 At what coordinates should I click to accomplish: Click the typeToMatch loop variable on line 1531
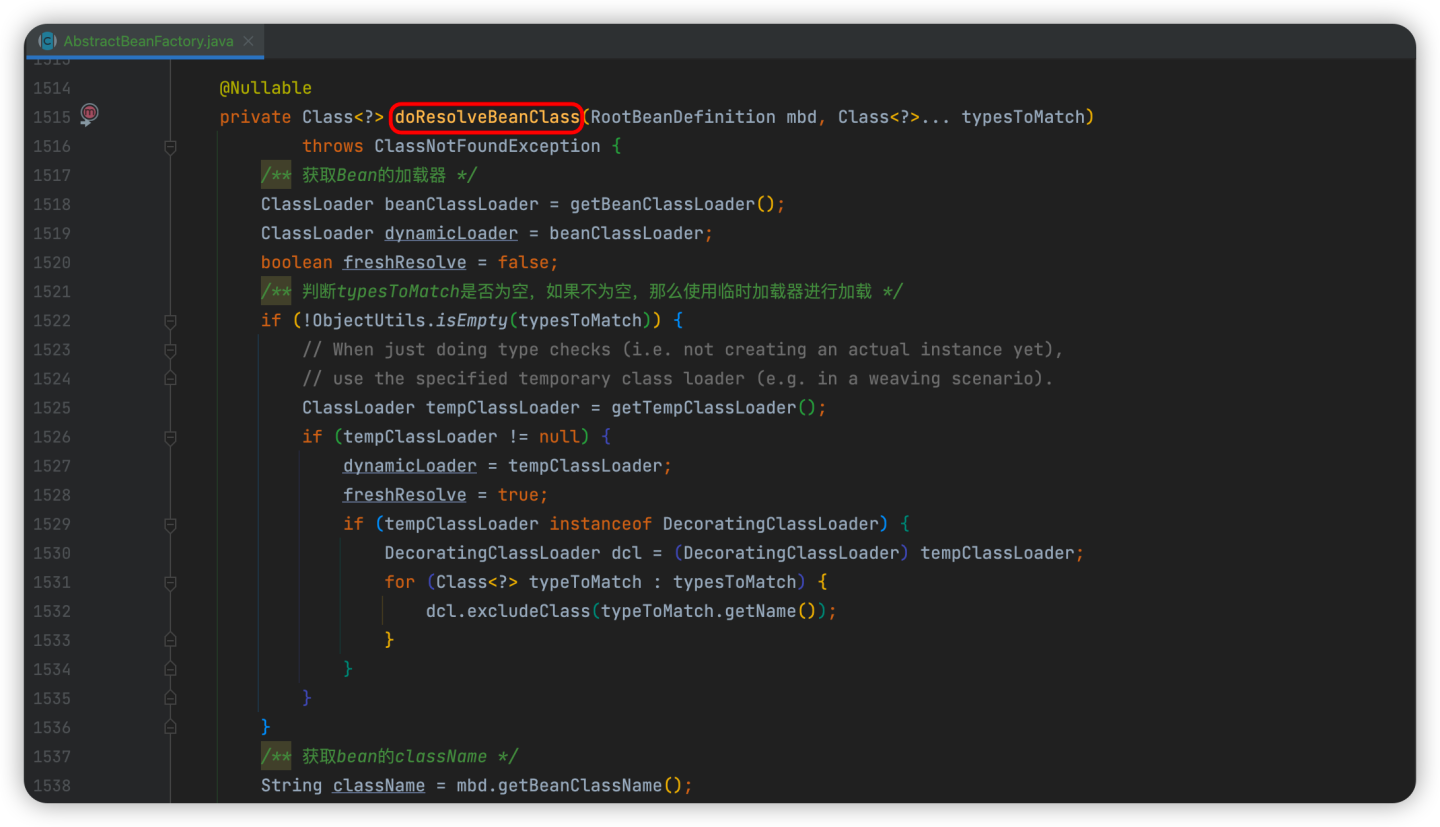585,582
